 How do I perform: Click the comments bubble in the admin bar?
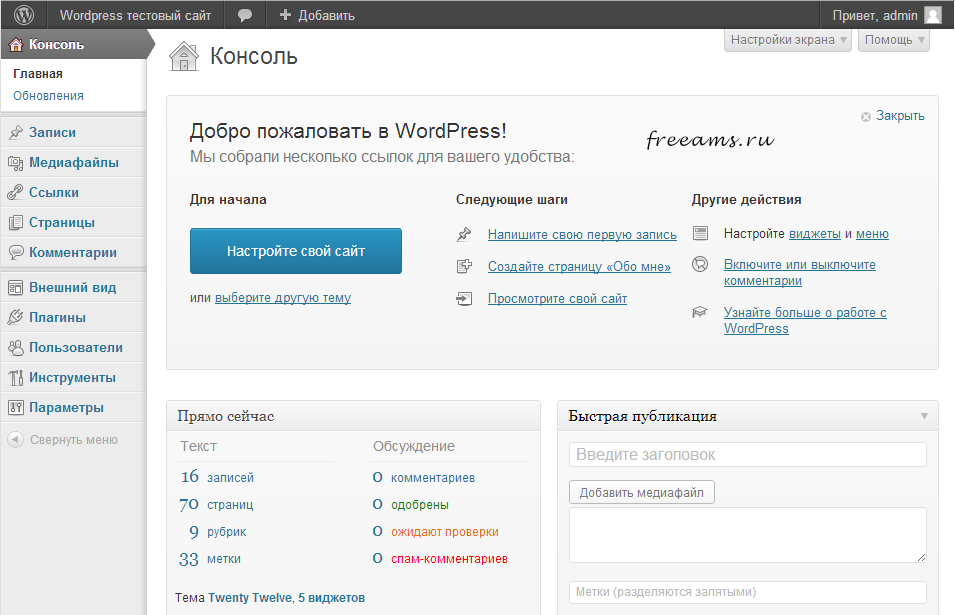[x=243, y=14]
